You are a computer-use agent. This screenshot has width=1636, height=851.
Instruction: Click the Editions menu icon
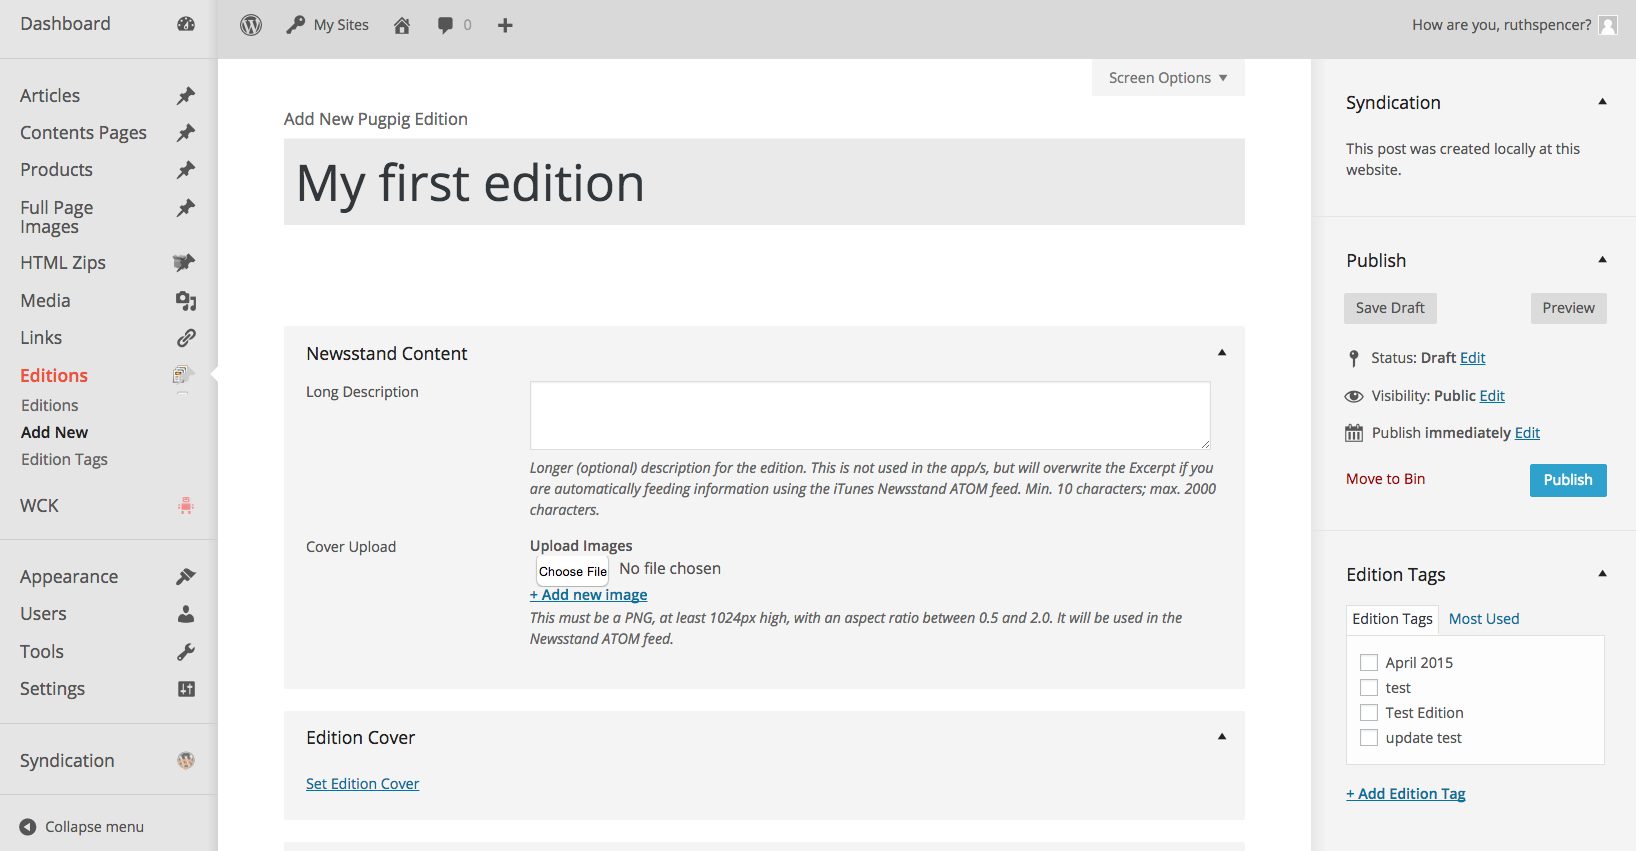coord(182,375)
